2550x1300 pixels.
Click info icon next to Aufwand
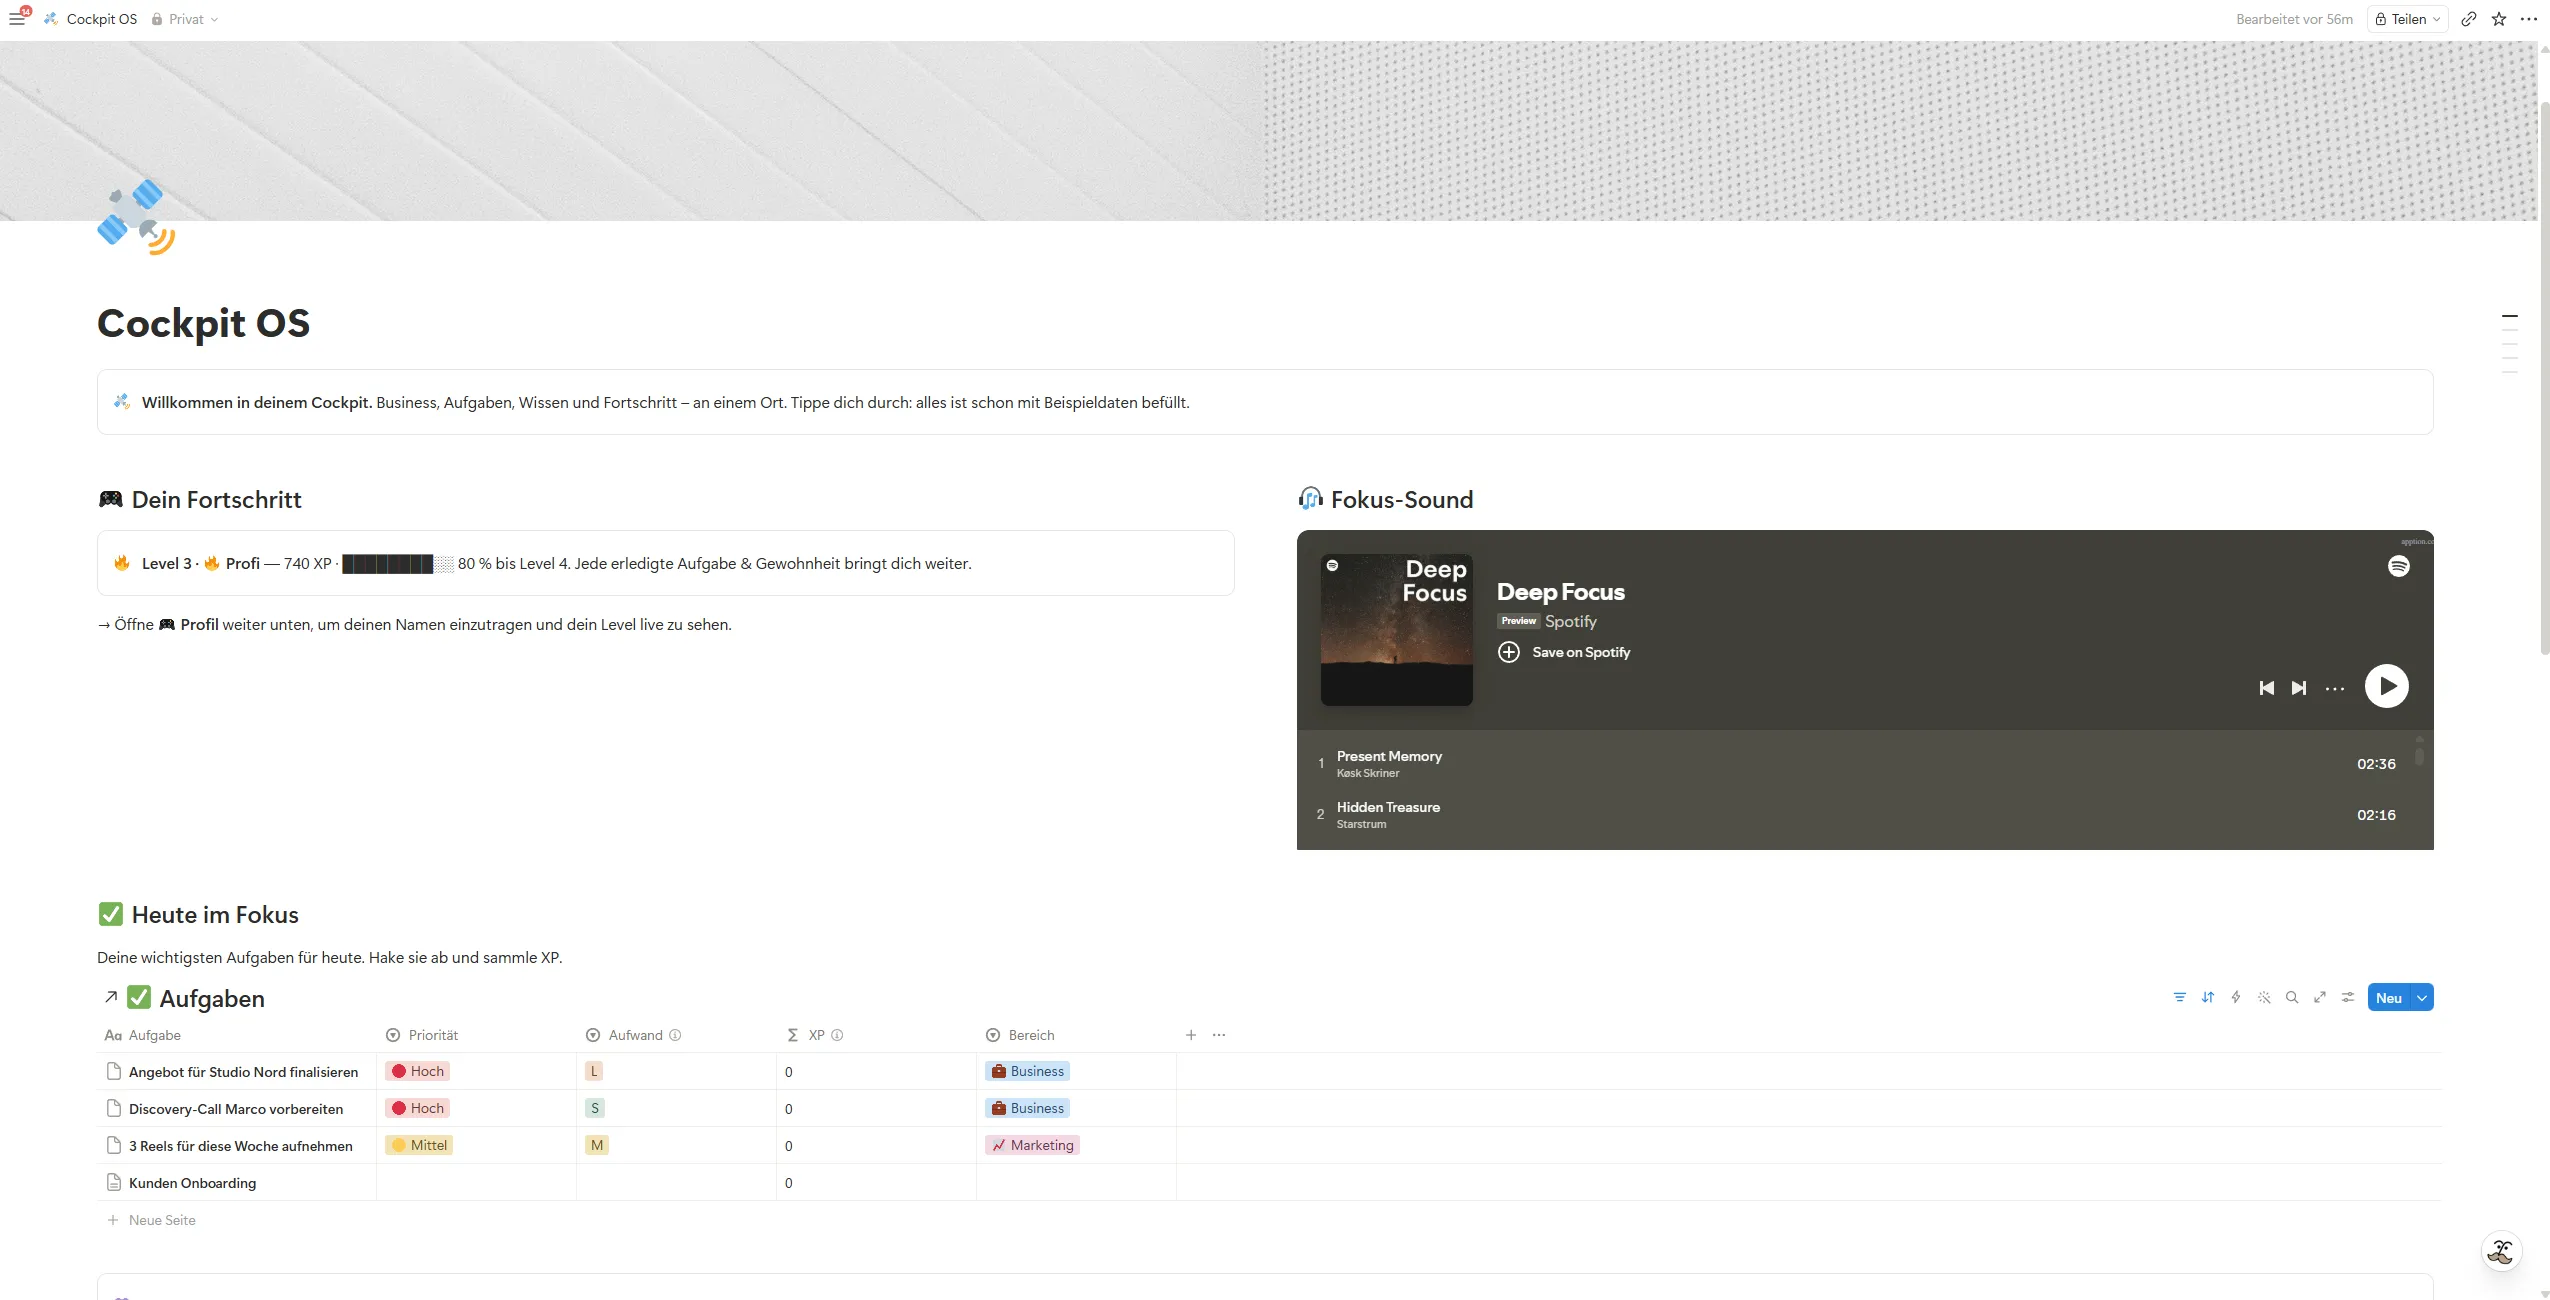(675, 1035)
